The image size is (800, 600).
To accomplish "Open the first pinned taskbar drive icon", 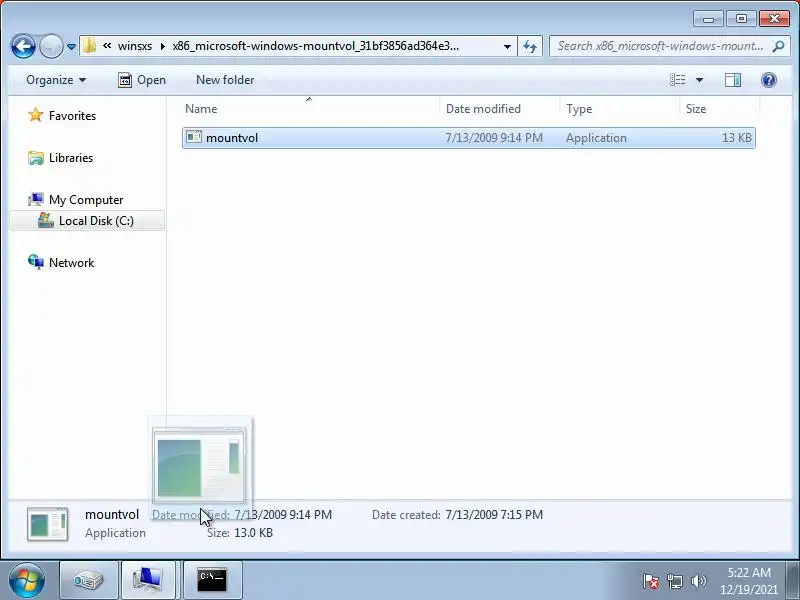I will click(x=89, y=580).
